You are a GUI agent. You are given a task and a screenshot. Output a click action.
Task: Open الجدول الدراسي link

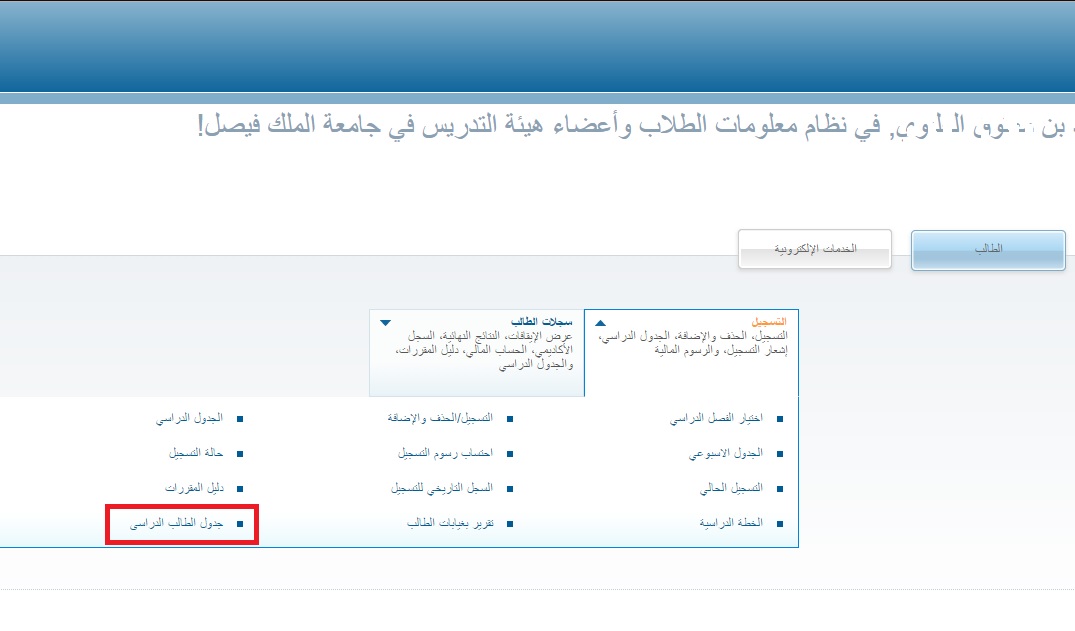click(x=189, y=419)
